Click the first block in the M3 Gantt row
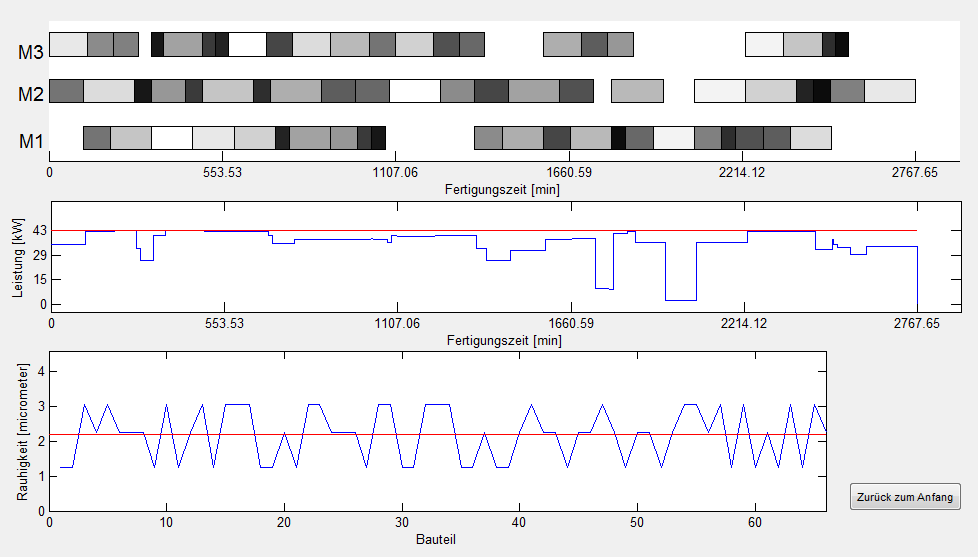Screen dimensions: 978x557 [68, 45]
